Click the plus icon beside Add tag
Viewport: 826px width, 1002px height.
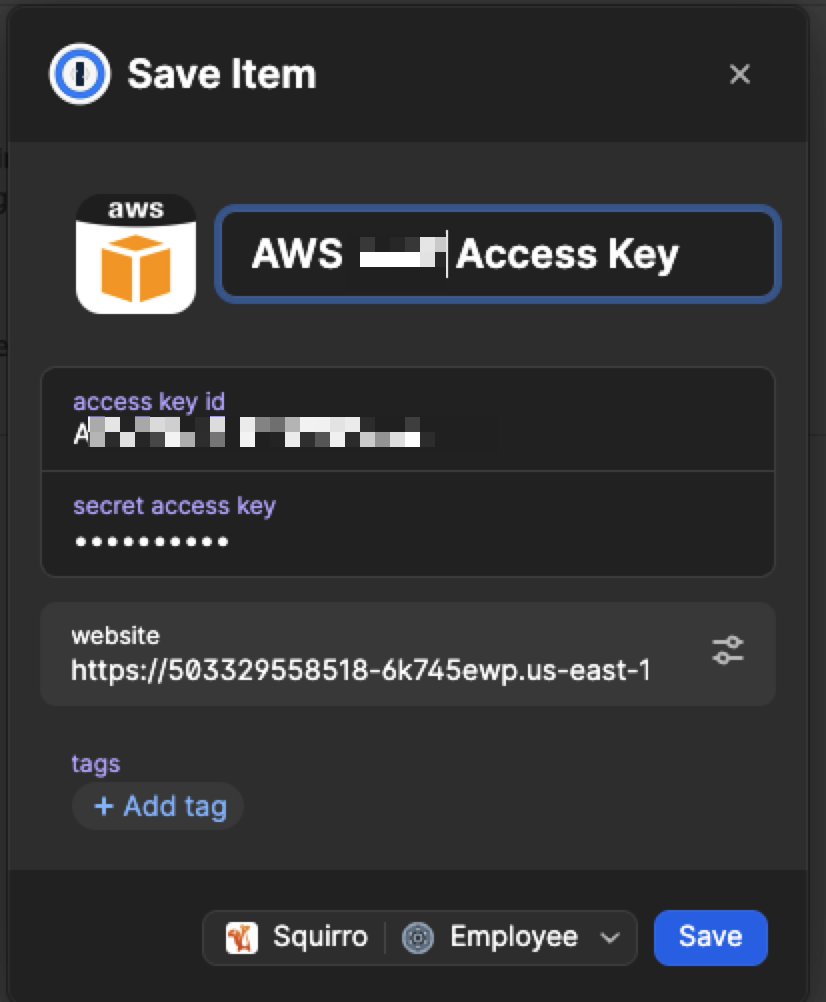click(103, 806)
